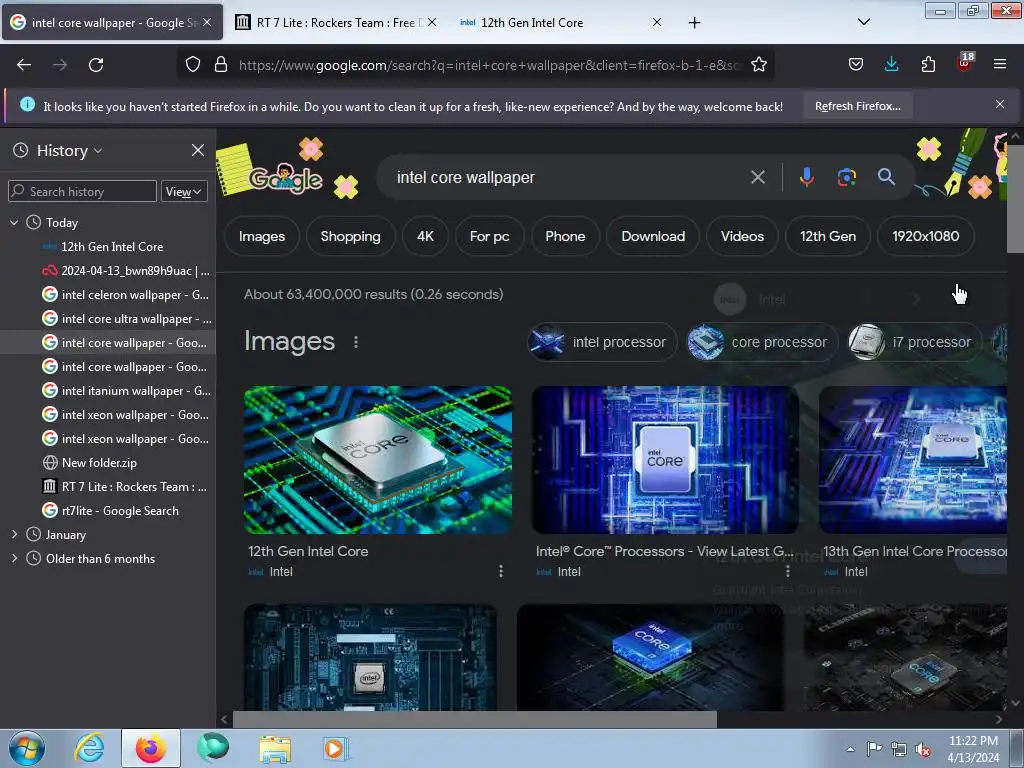Viewport: 1024px width, 768px height.
Task: Open the 12th Gen Intel Core image thumbnail
Action: tap(377, 460)
